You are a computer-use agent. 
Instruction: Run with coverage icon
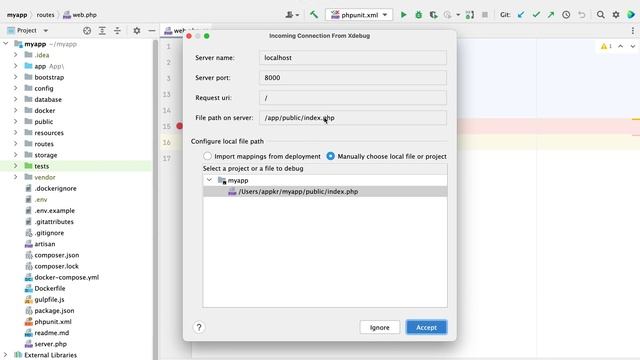coord(433,15)
